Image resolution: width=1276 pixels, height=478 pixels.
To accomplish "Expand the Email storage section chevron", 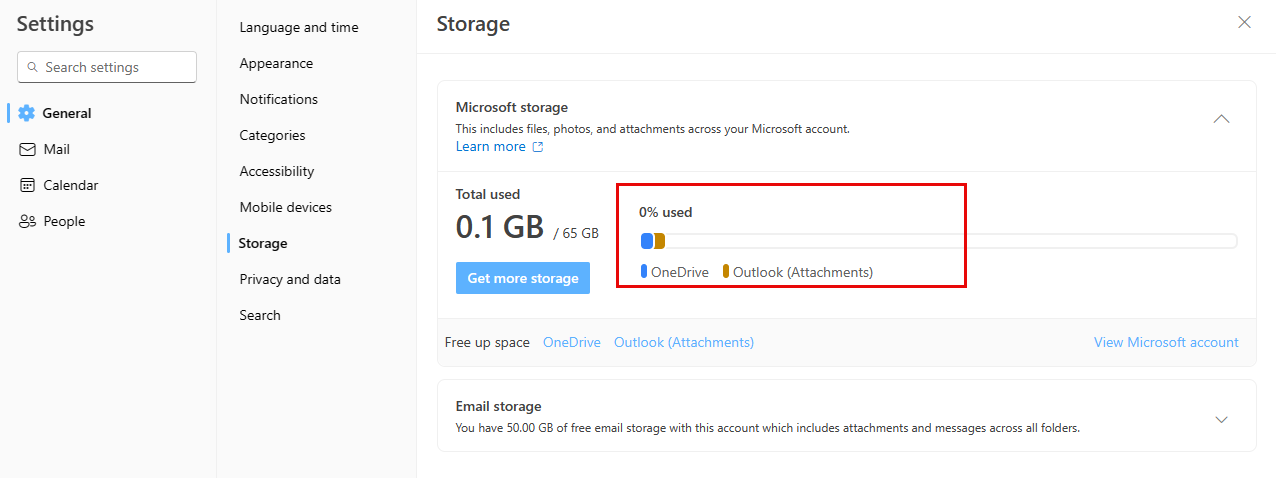I will [x=1221, y=419].
